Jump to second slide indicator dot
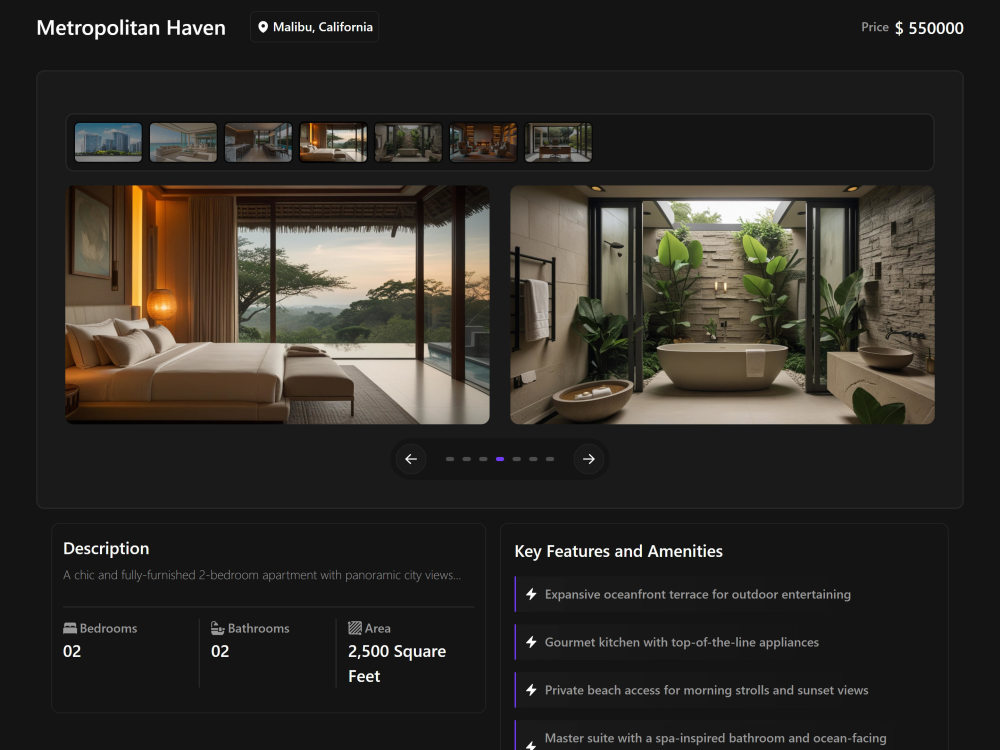 tap(467, 459)
